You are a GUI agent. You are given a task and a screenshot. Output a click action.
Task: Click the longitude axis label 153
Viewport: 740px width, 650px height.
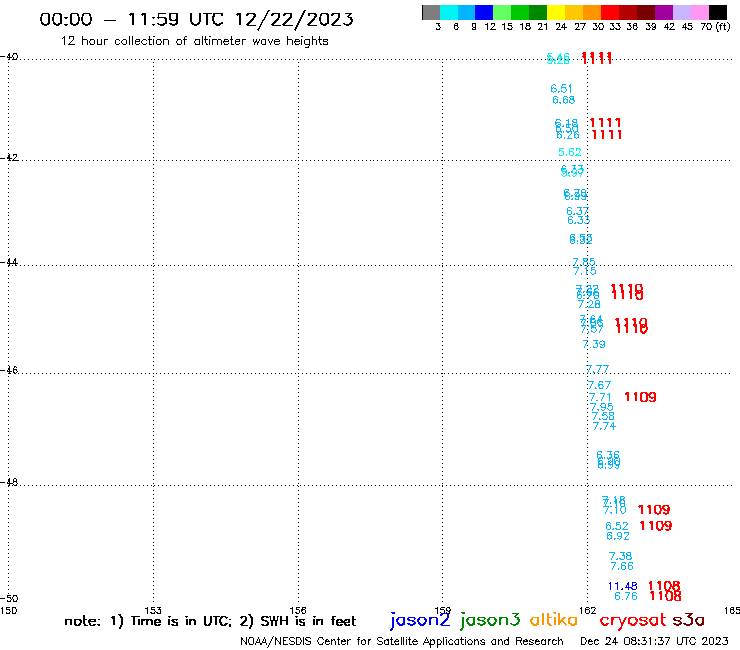pos(153,610)
